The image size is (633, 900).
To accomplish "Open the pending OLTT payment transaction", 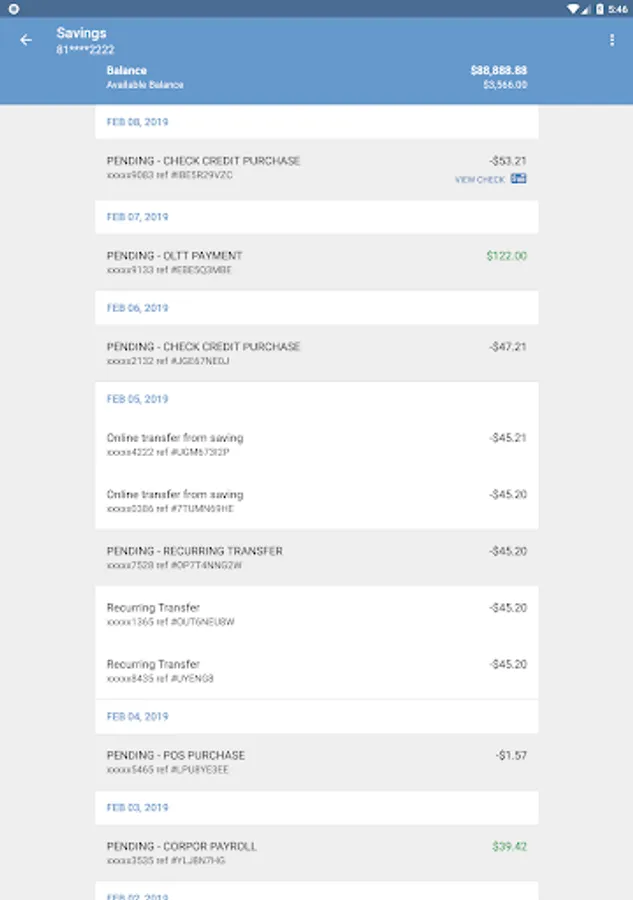I will [300, 262].
